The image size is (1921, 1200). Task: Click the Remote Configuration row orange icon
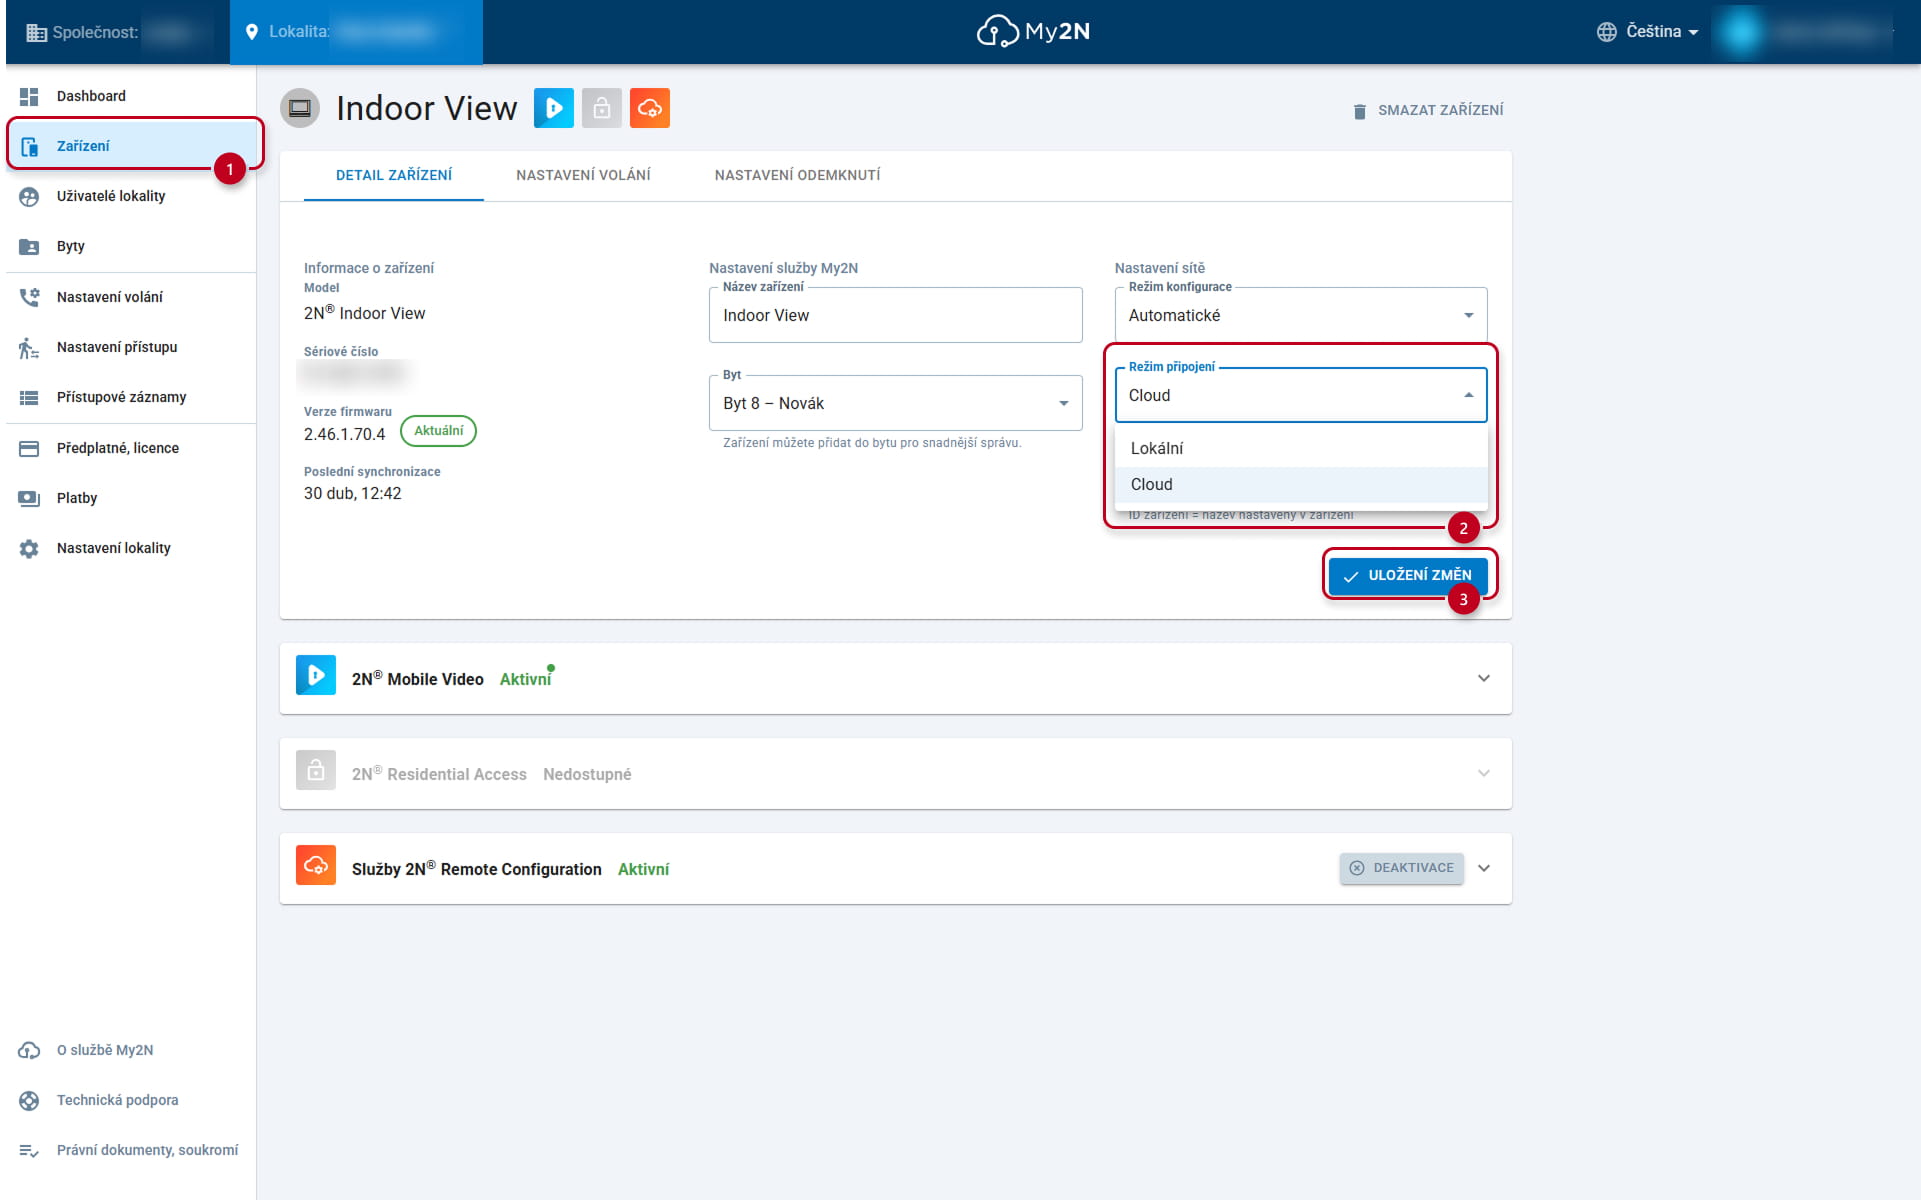pyautogui.click(x=316, y=865)
